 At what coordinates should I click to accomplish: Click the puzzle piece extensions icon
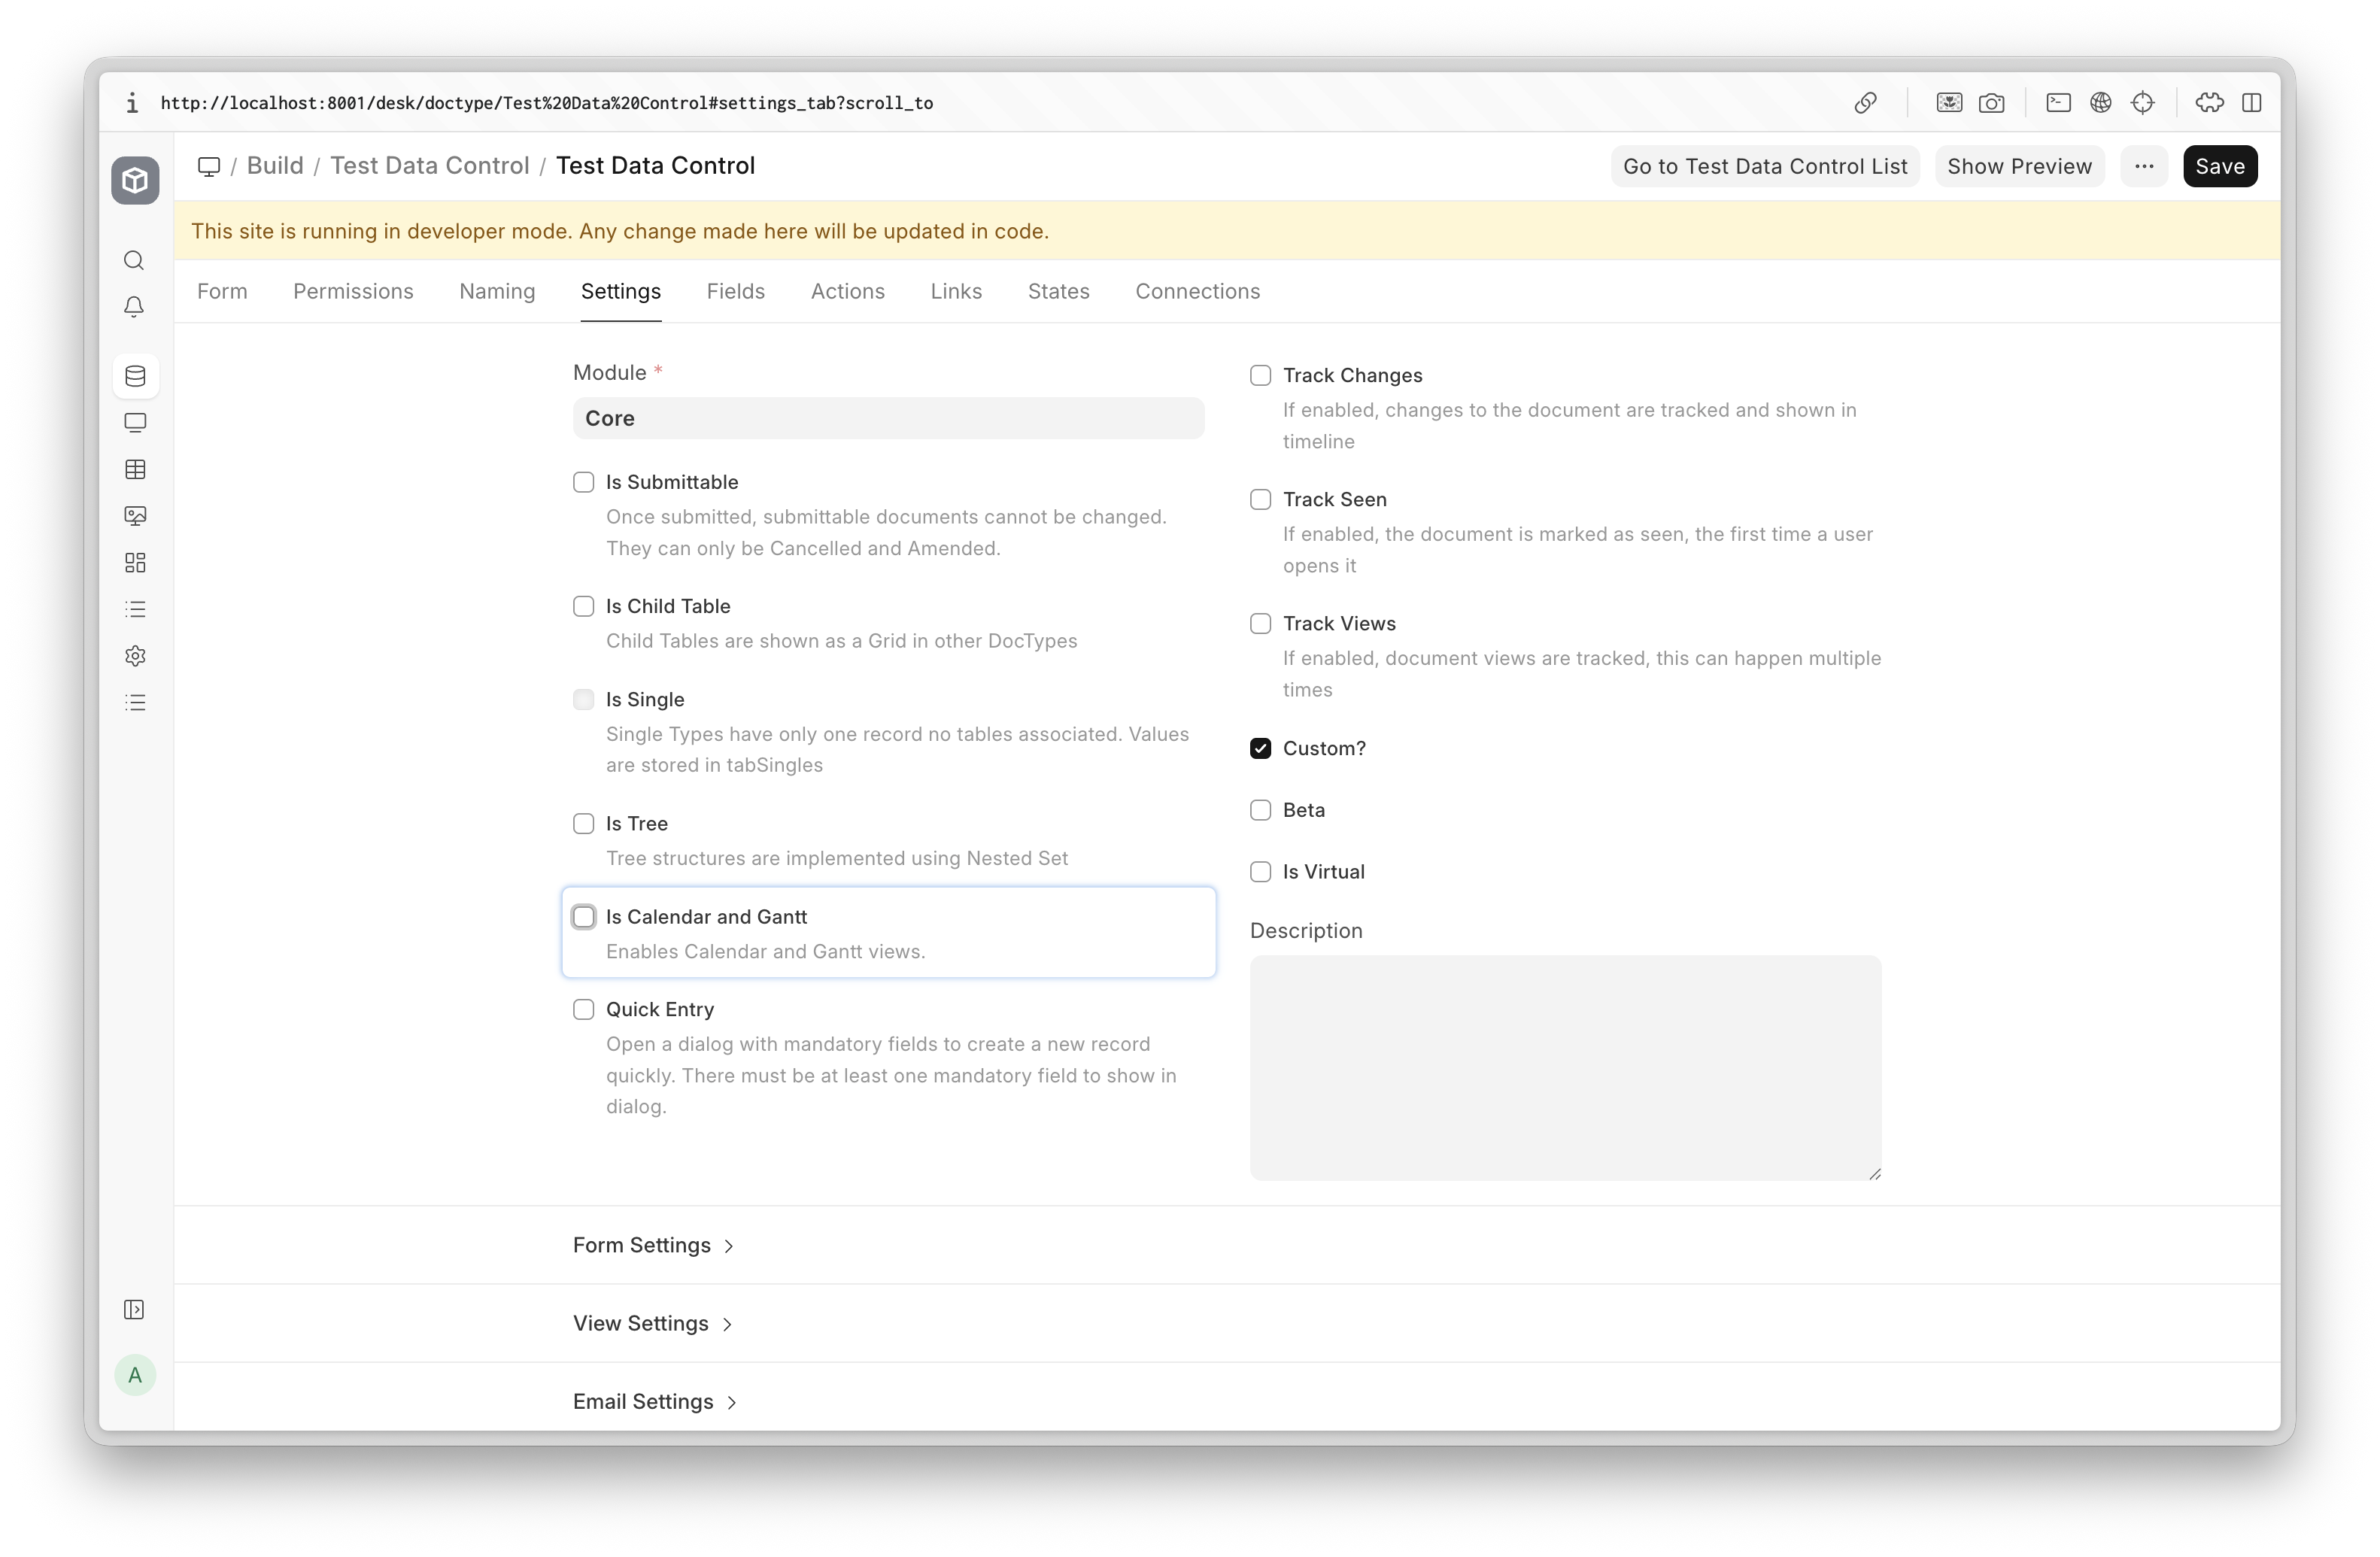[2209, 103]
